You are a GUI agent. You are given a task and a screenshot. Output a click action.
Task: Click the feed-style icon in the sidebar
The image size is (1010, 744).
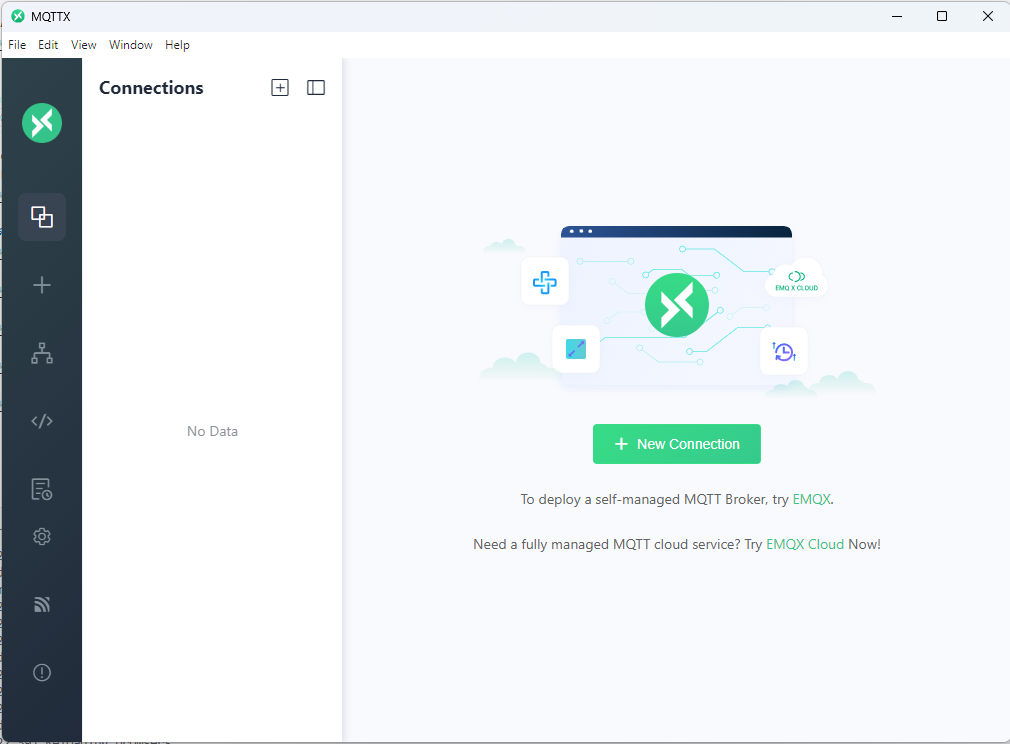[42, 605]
